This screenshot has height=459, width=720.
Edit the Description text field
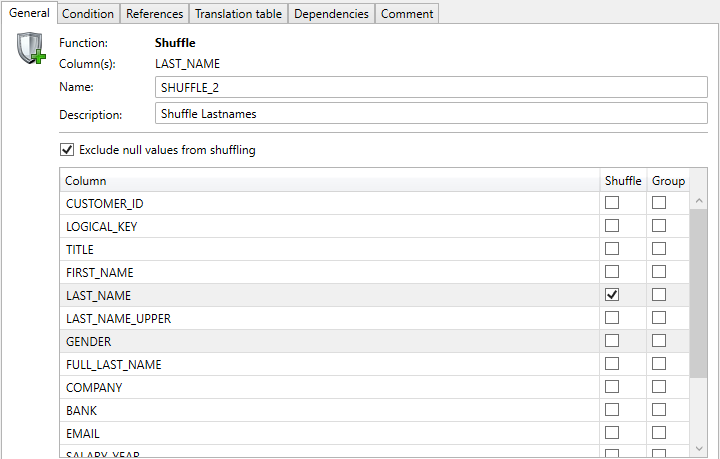point(430,114)
